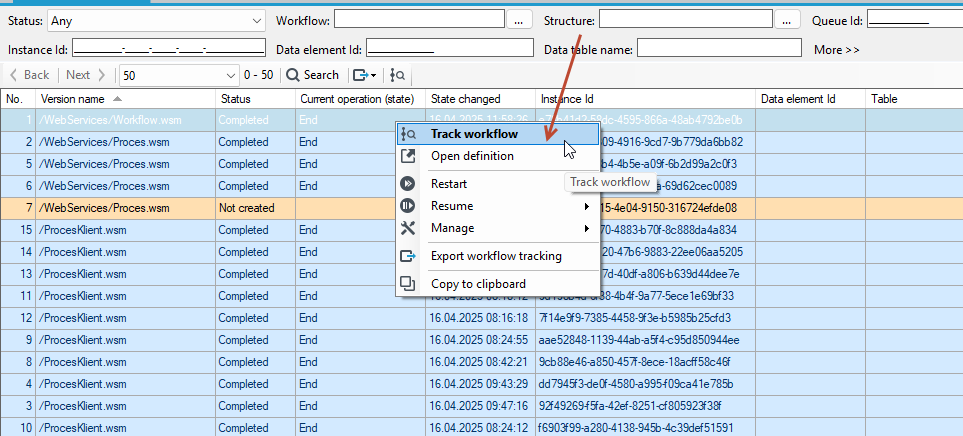Screen dimensions: 963x436
Task: Select Copy to clipboard menu entry
Action: click(478, 284)
